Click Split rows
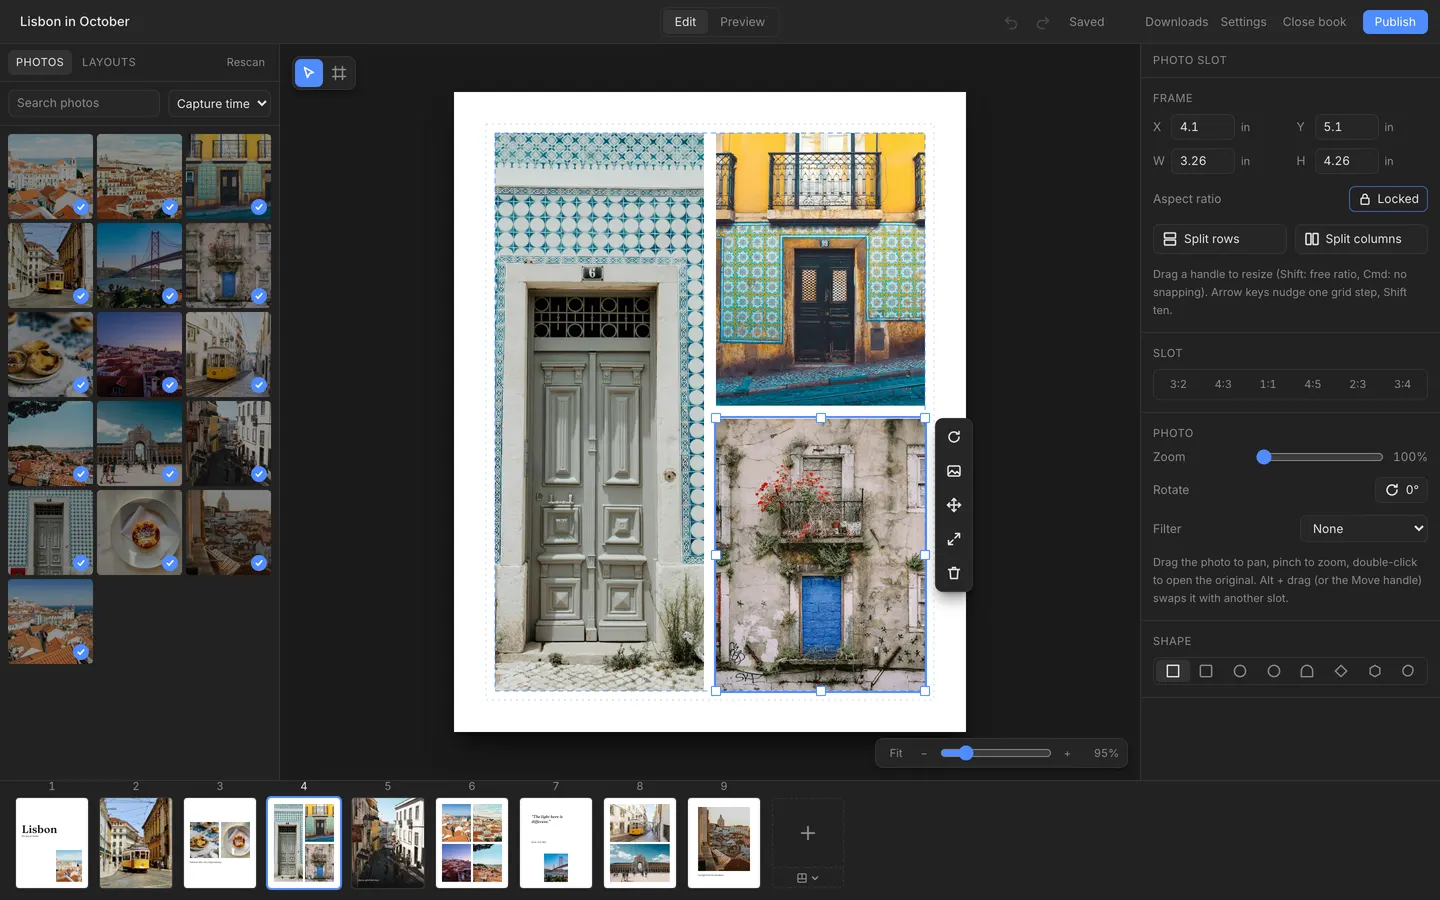The width and height of the screenshot is (1440, 900). 1219,239
